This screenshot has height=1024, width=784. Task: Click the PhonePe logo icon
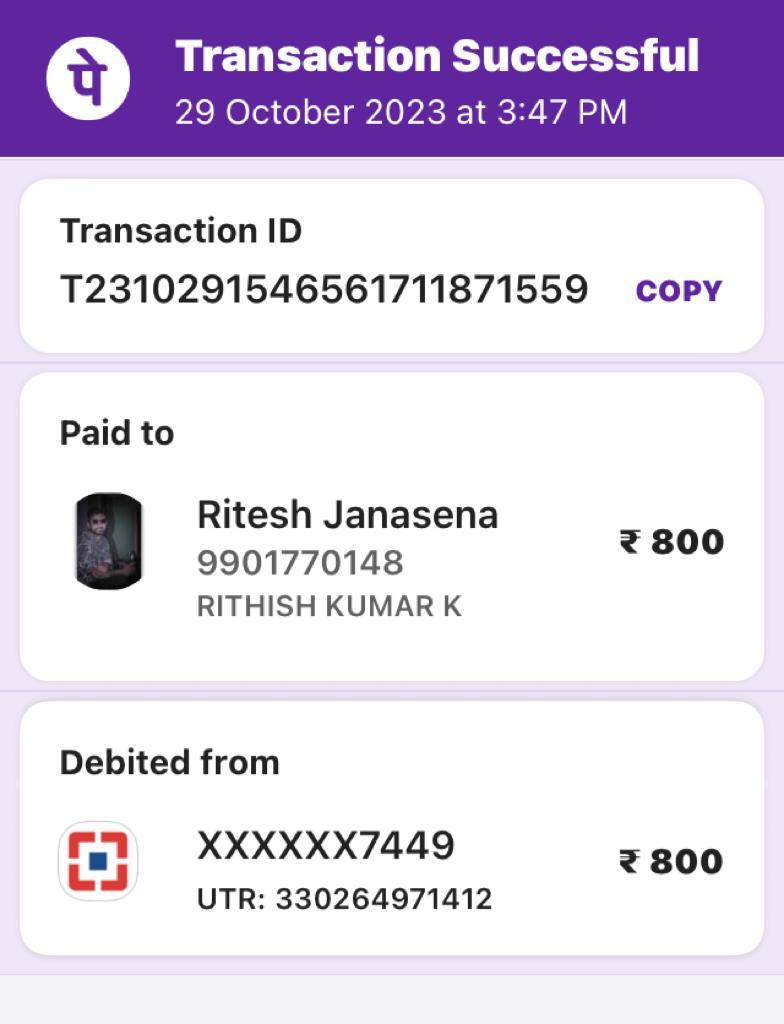point(88,77)
